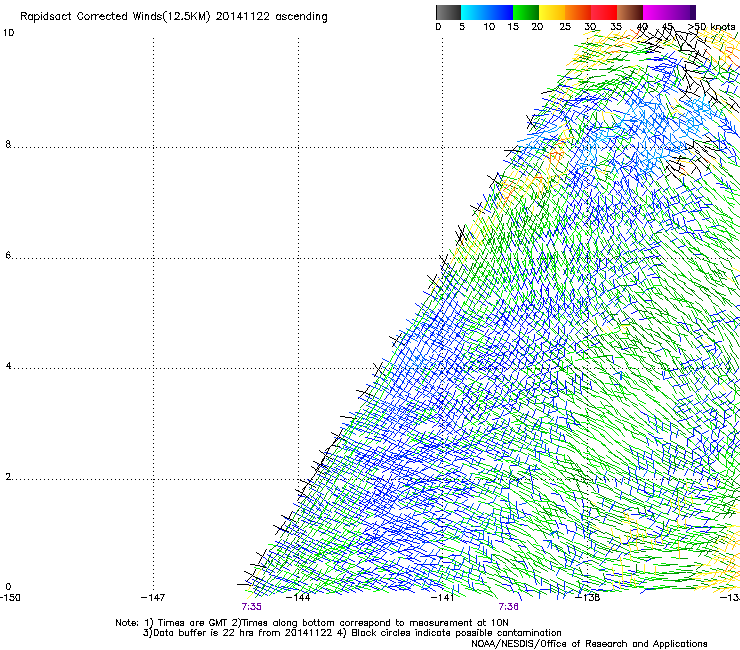Click the NOAA/NESDIS credit line
This screenshot has height=650, width=740.
(589, 644)
